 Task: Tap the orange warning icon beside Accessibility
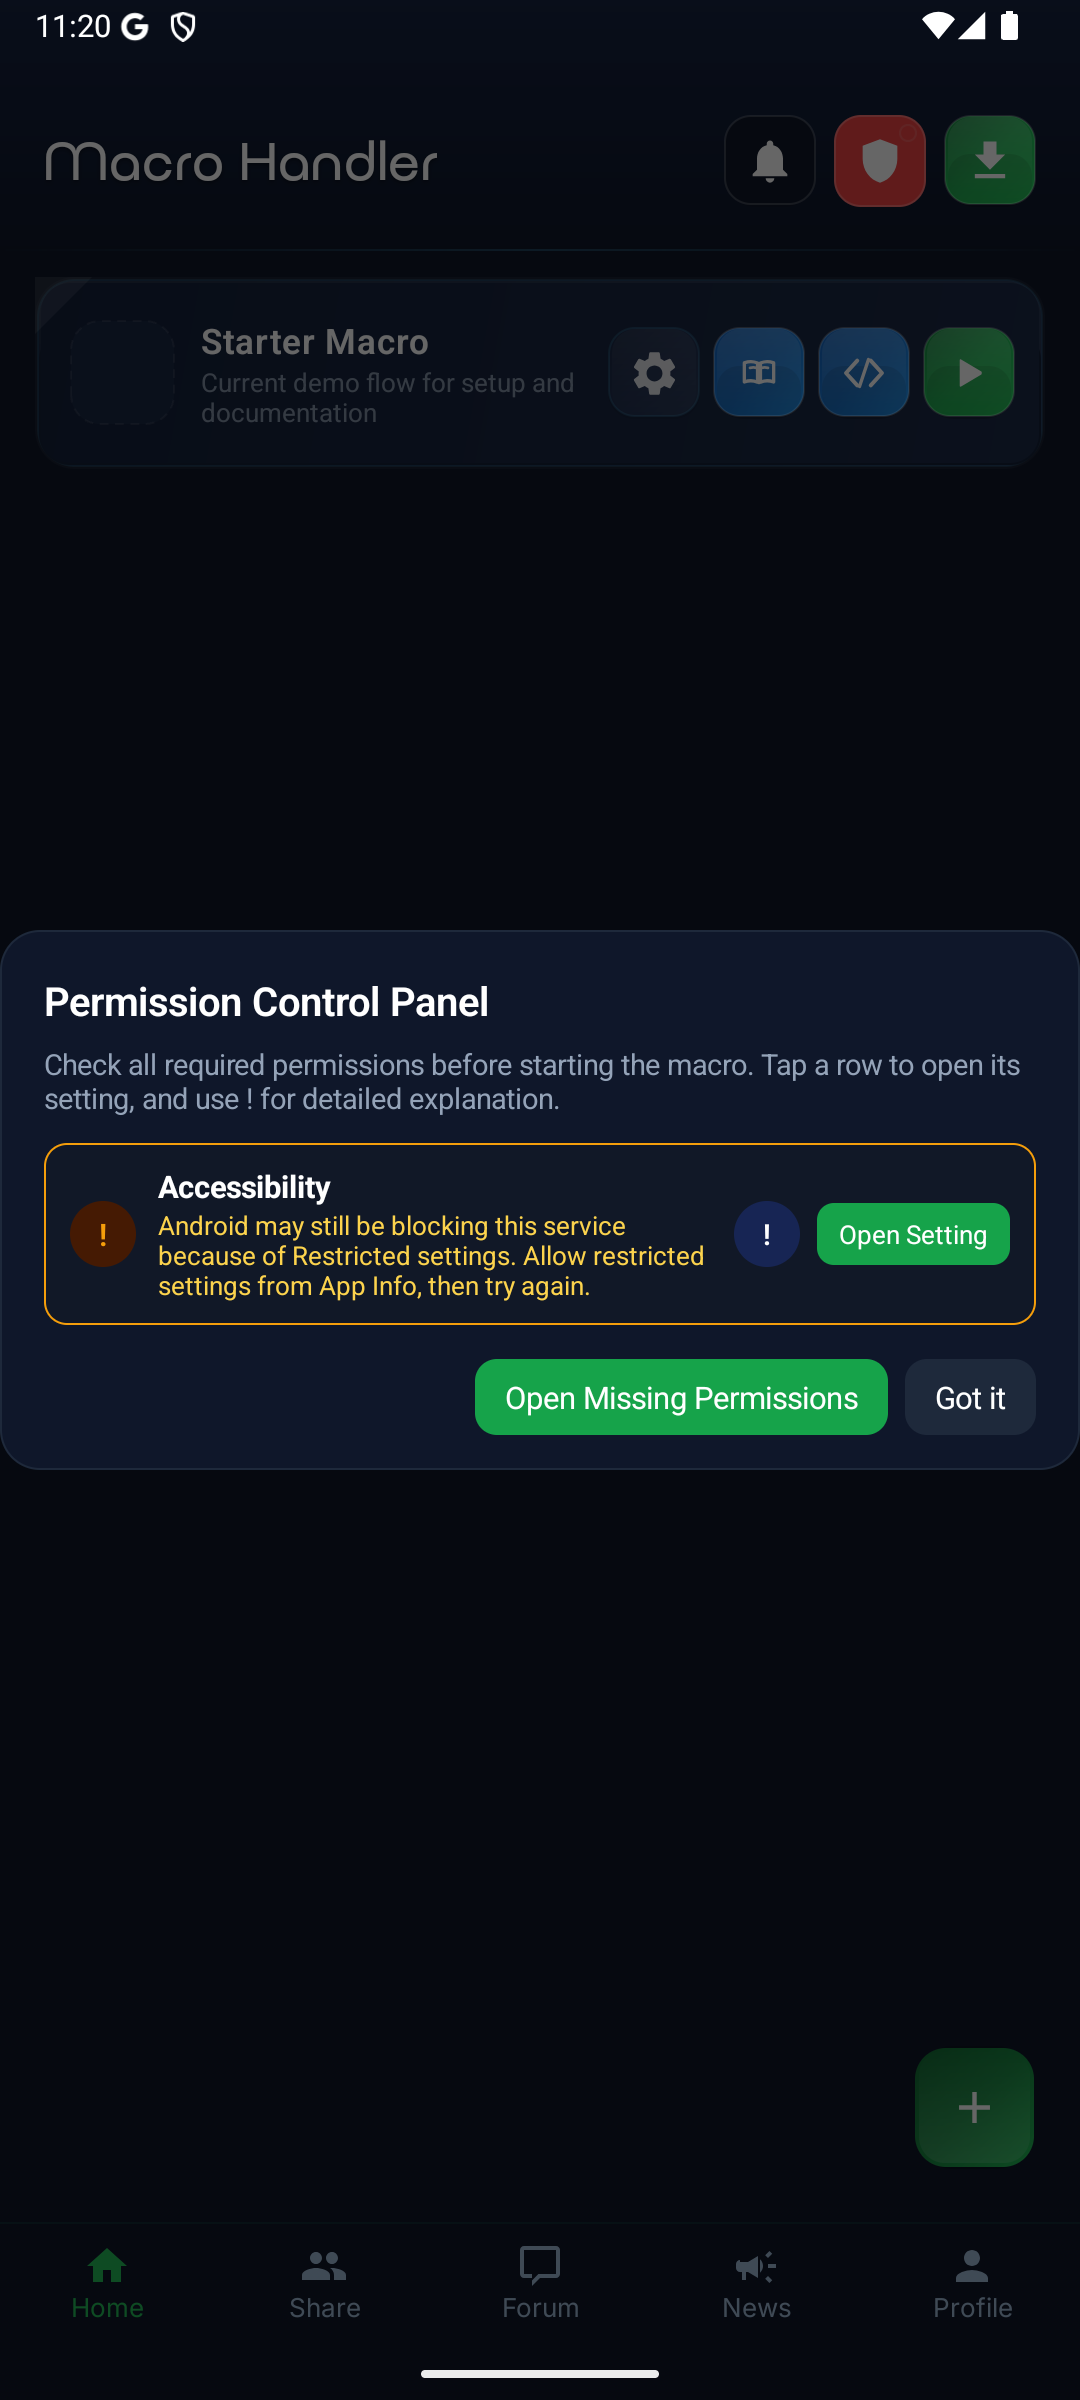(103, 1234)
